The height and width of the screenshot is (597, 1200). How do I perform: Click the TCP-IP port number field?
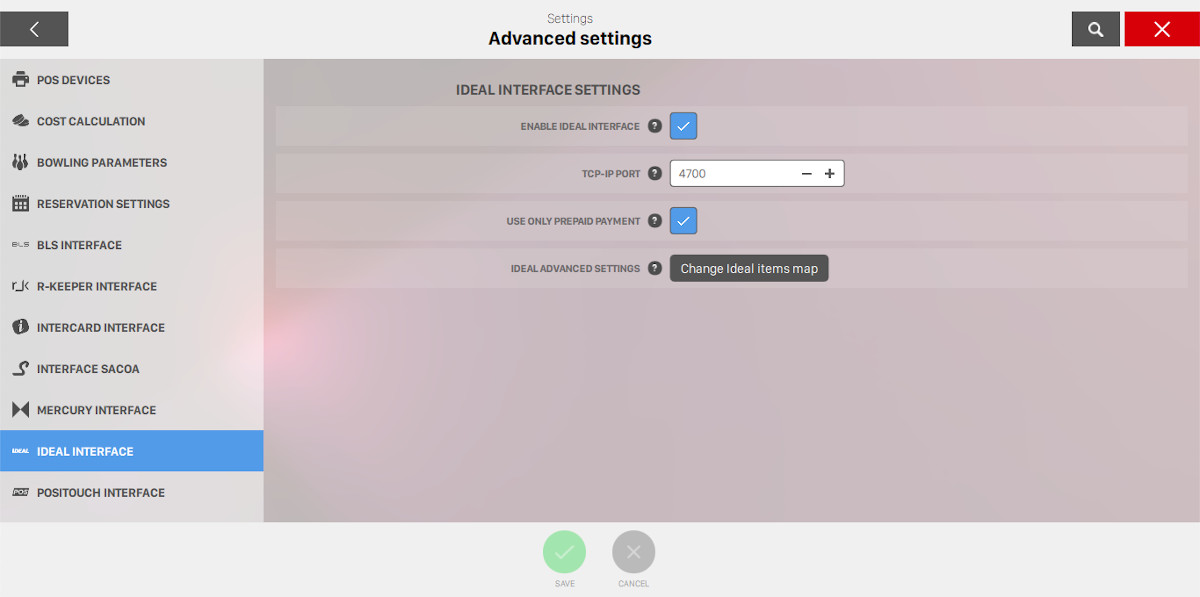point(732,174)
